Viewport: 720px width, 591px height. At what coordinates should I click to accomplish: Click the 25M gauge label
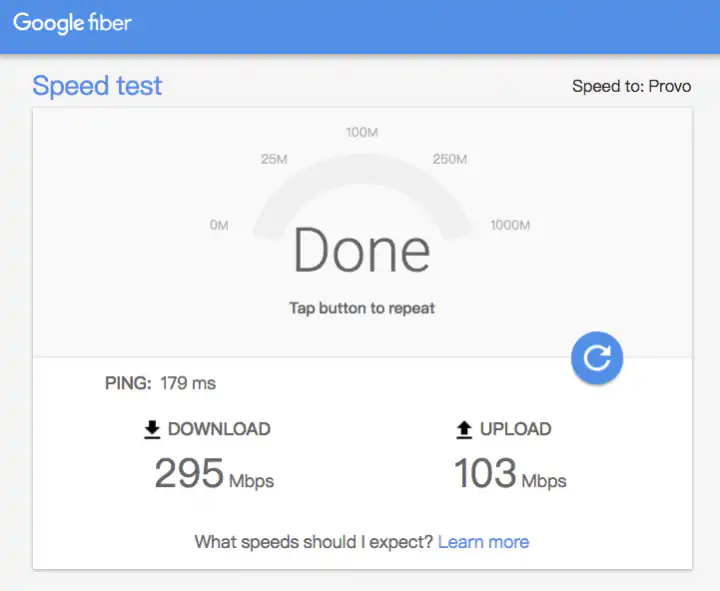[274, 159]
